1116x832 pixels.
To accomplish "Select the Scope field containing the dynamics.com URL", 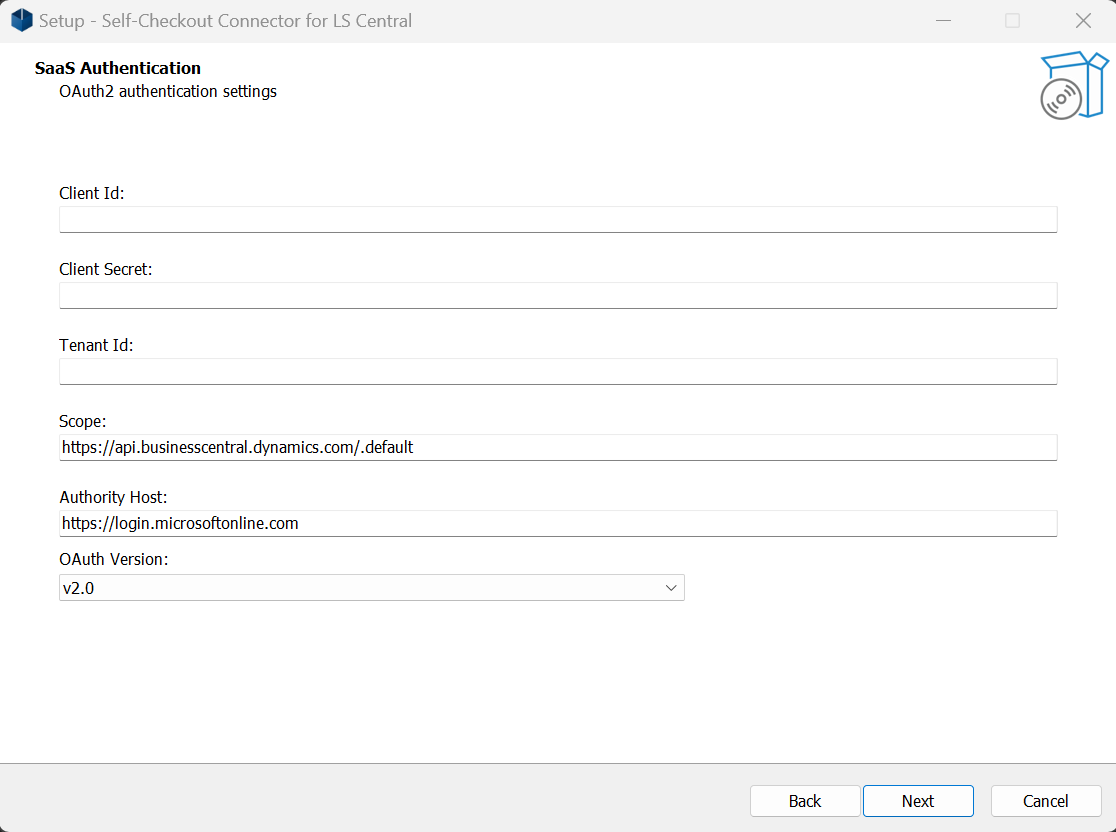I will pyautogui.click(x=558, y=447).
